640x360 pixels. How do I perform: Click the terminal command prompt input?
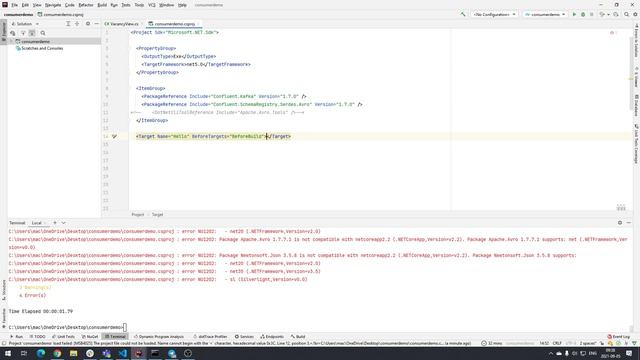124,327
